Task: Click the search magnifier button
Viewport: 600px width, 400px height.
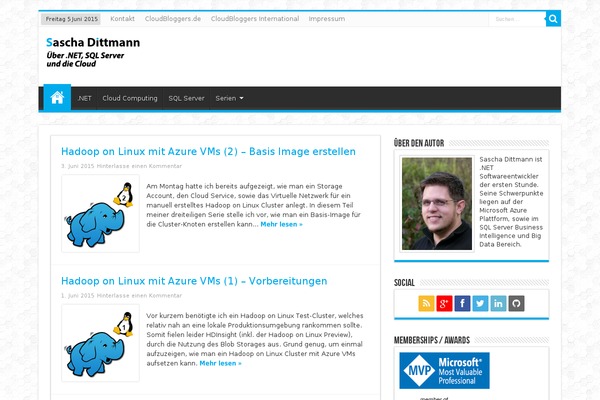Action: 553,19
